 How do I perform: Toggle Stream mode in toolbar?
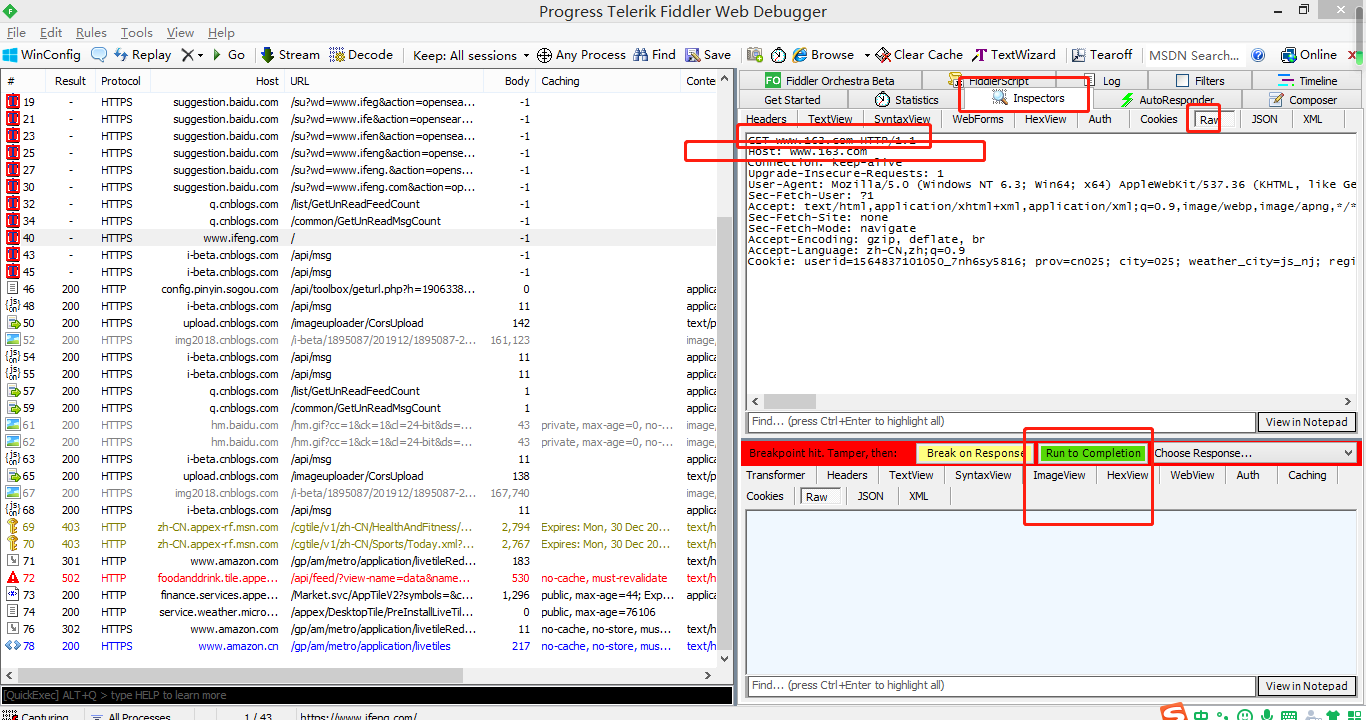tap(290, 55)
